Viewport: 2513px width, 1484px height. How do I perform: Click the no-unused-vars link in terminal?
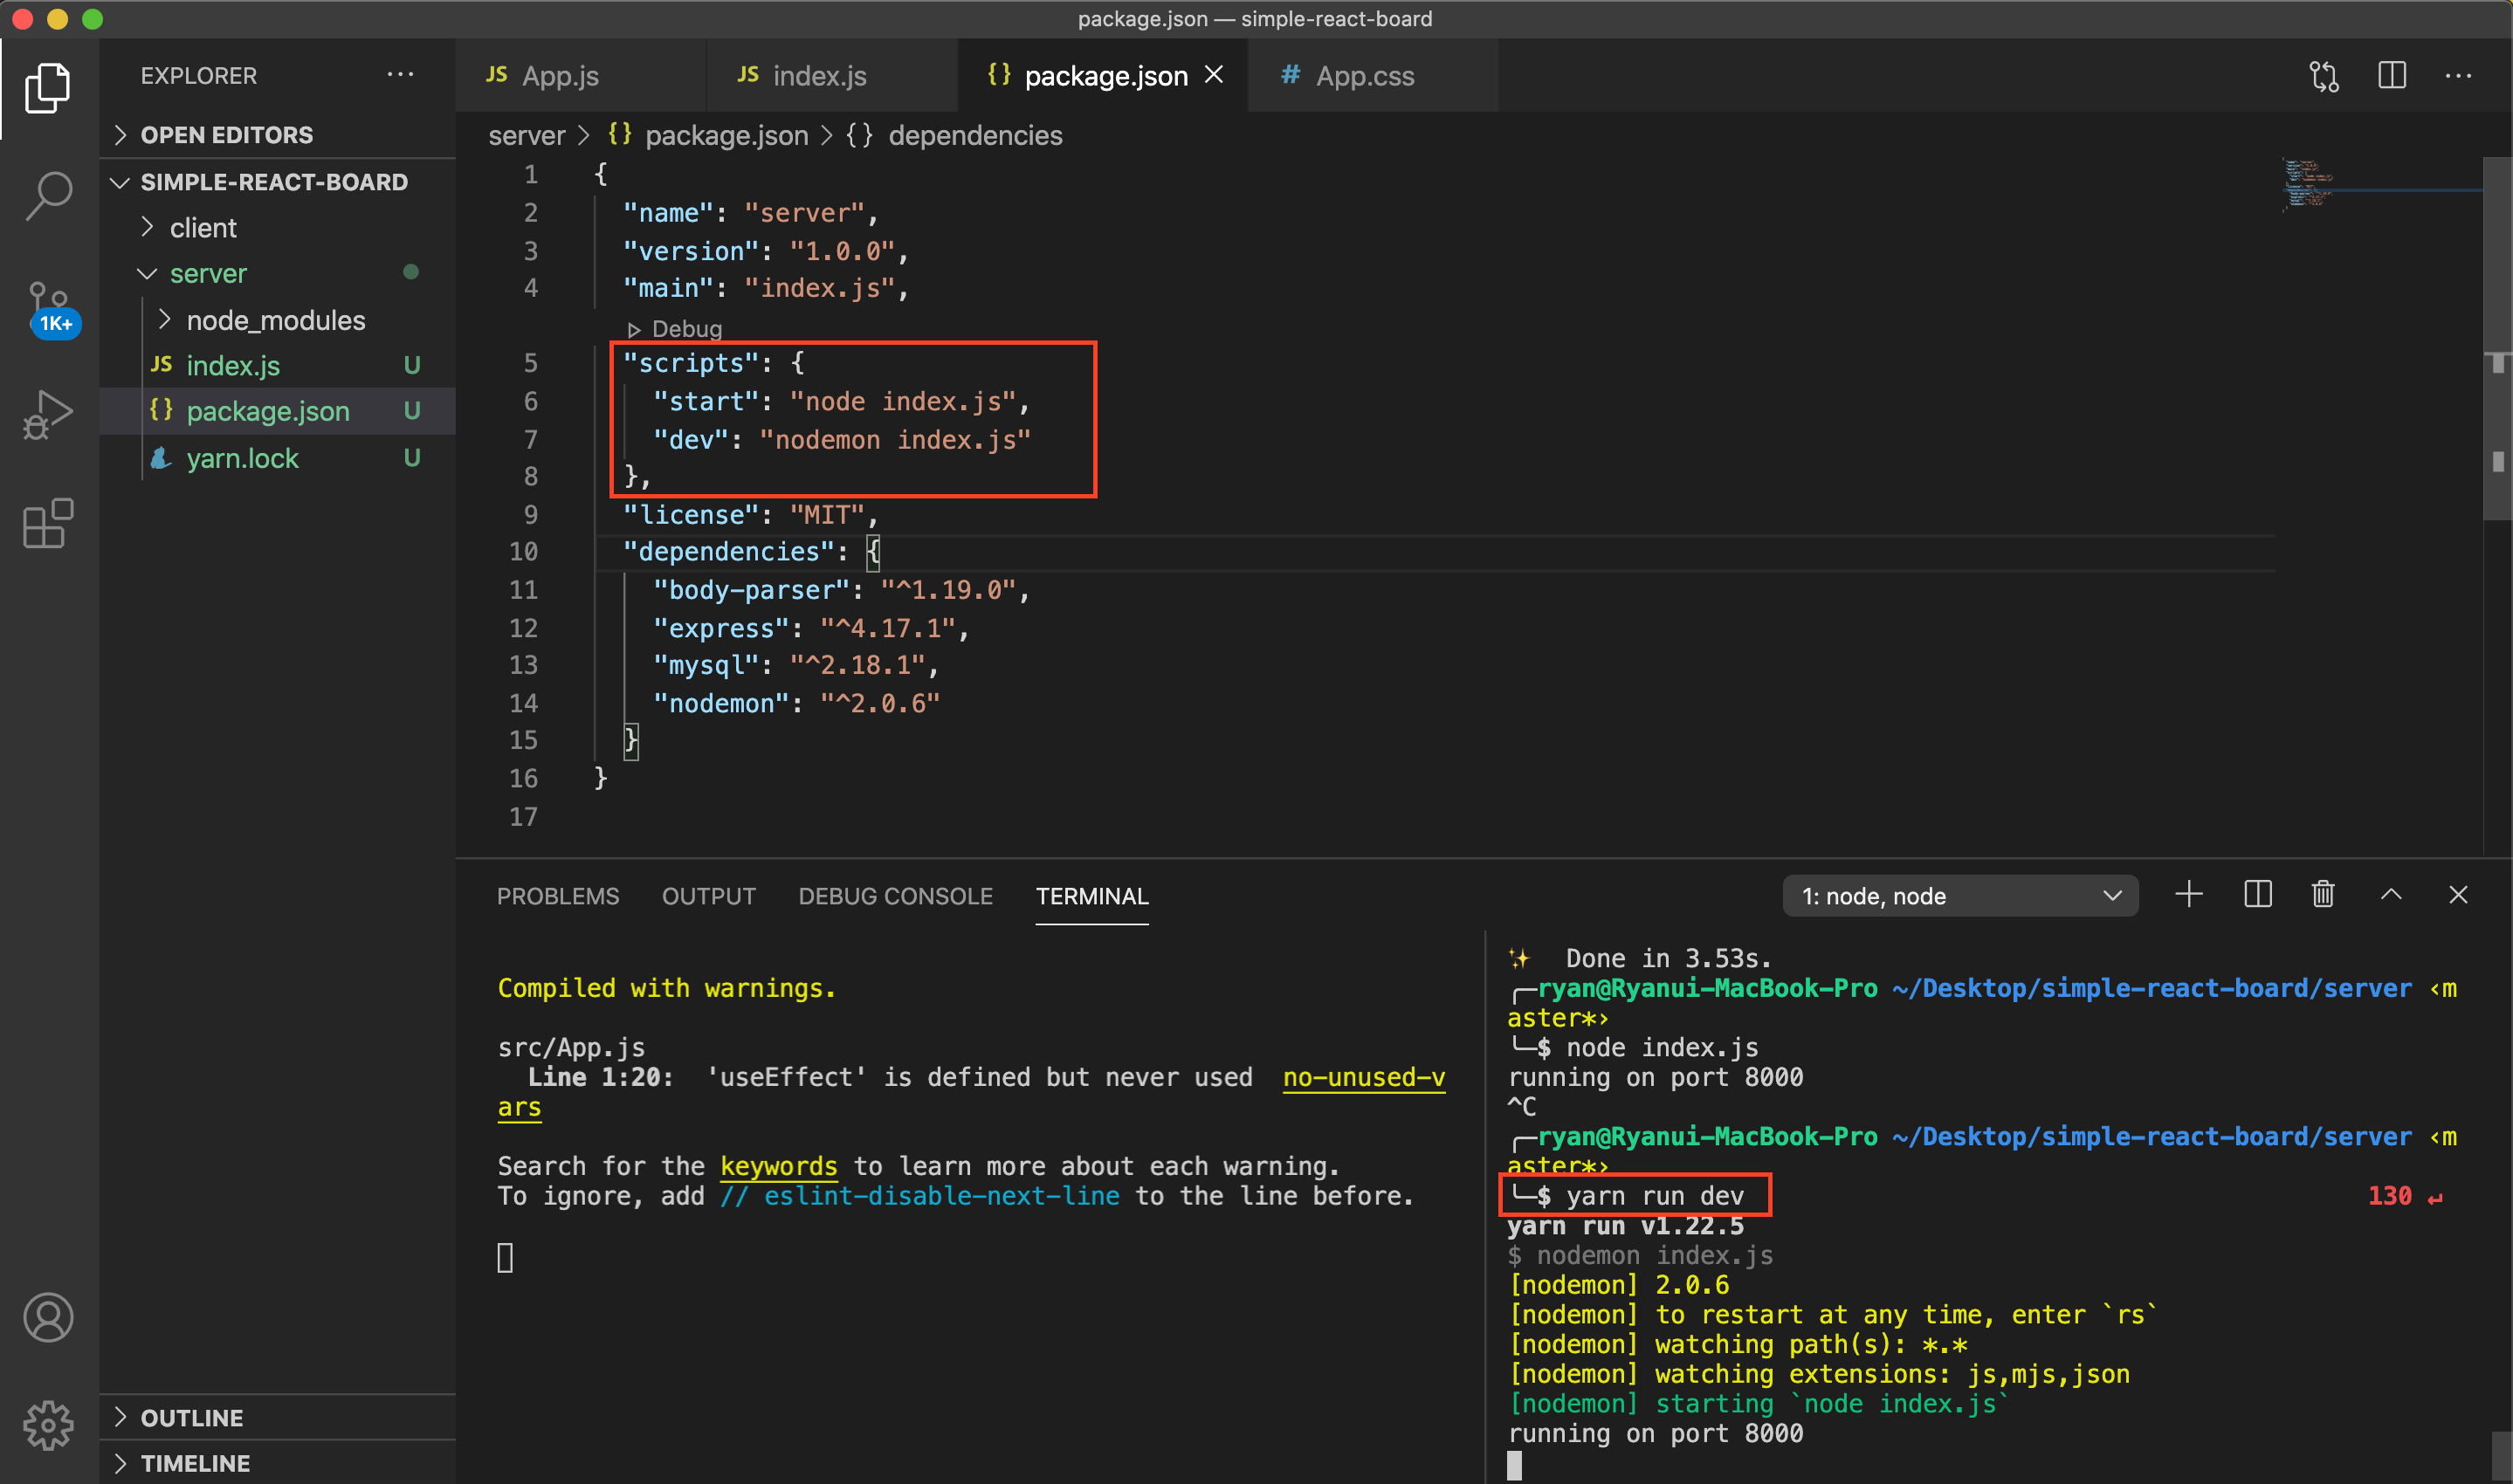click(x=1363, y=1077)
